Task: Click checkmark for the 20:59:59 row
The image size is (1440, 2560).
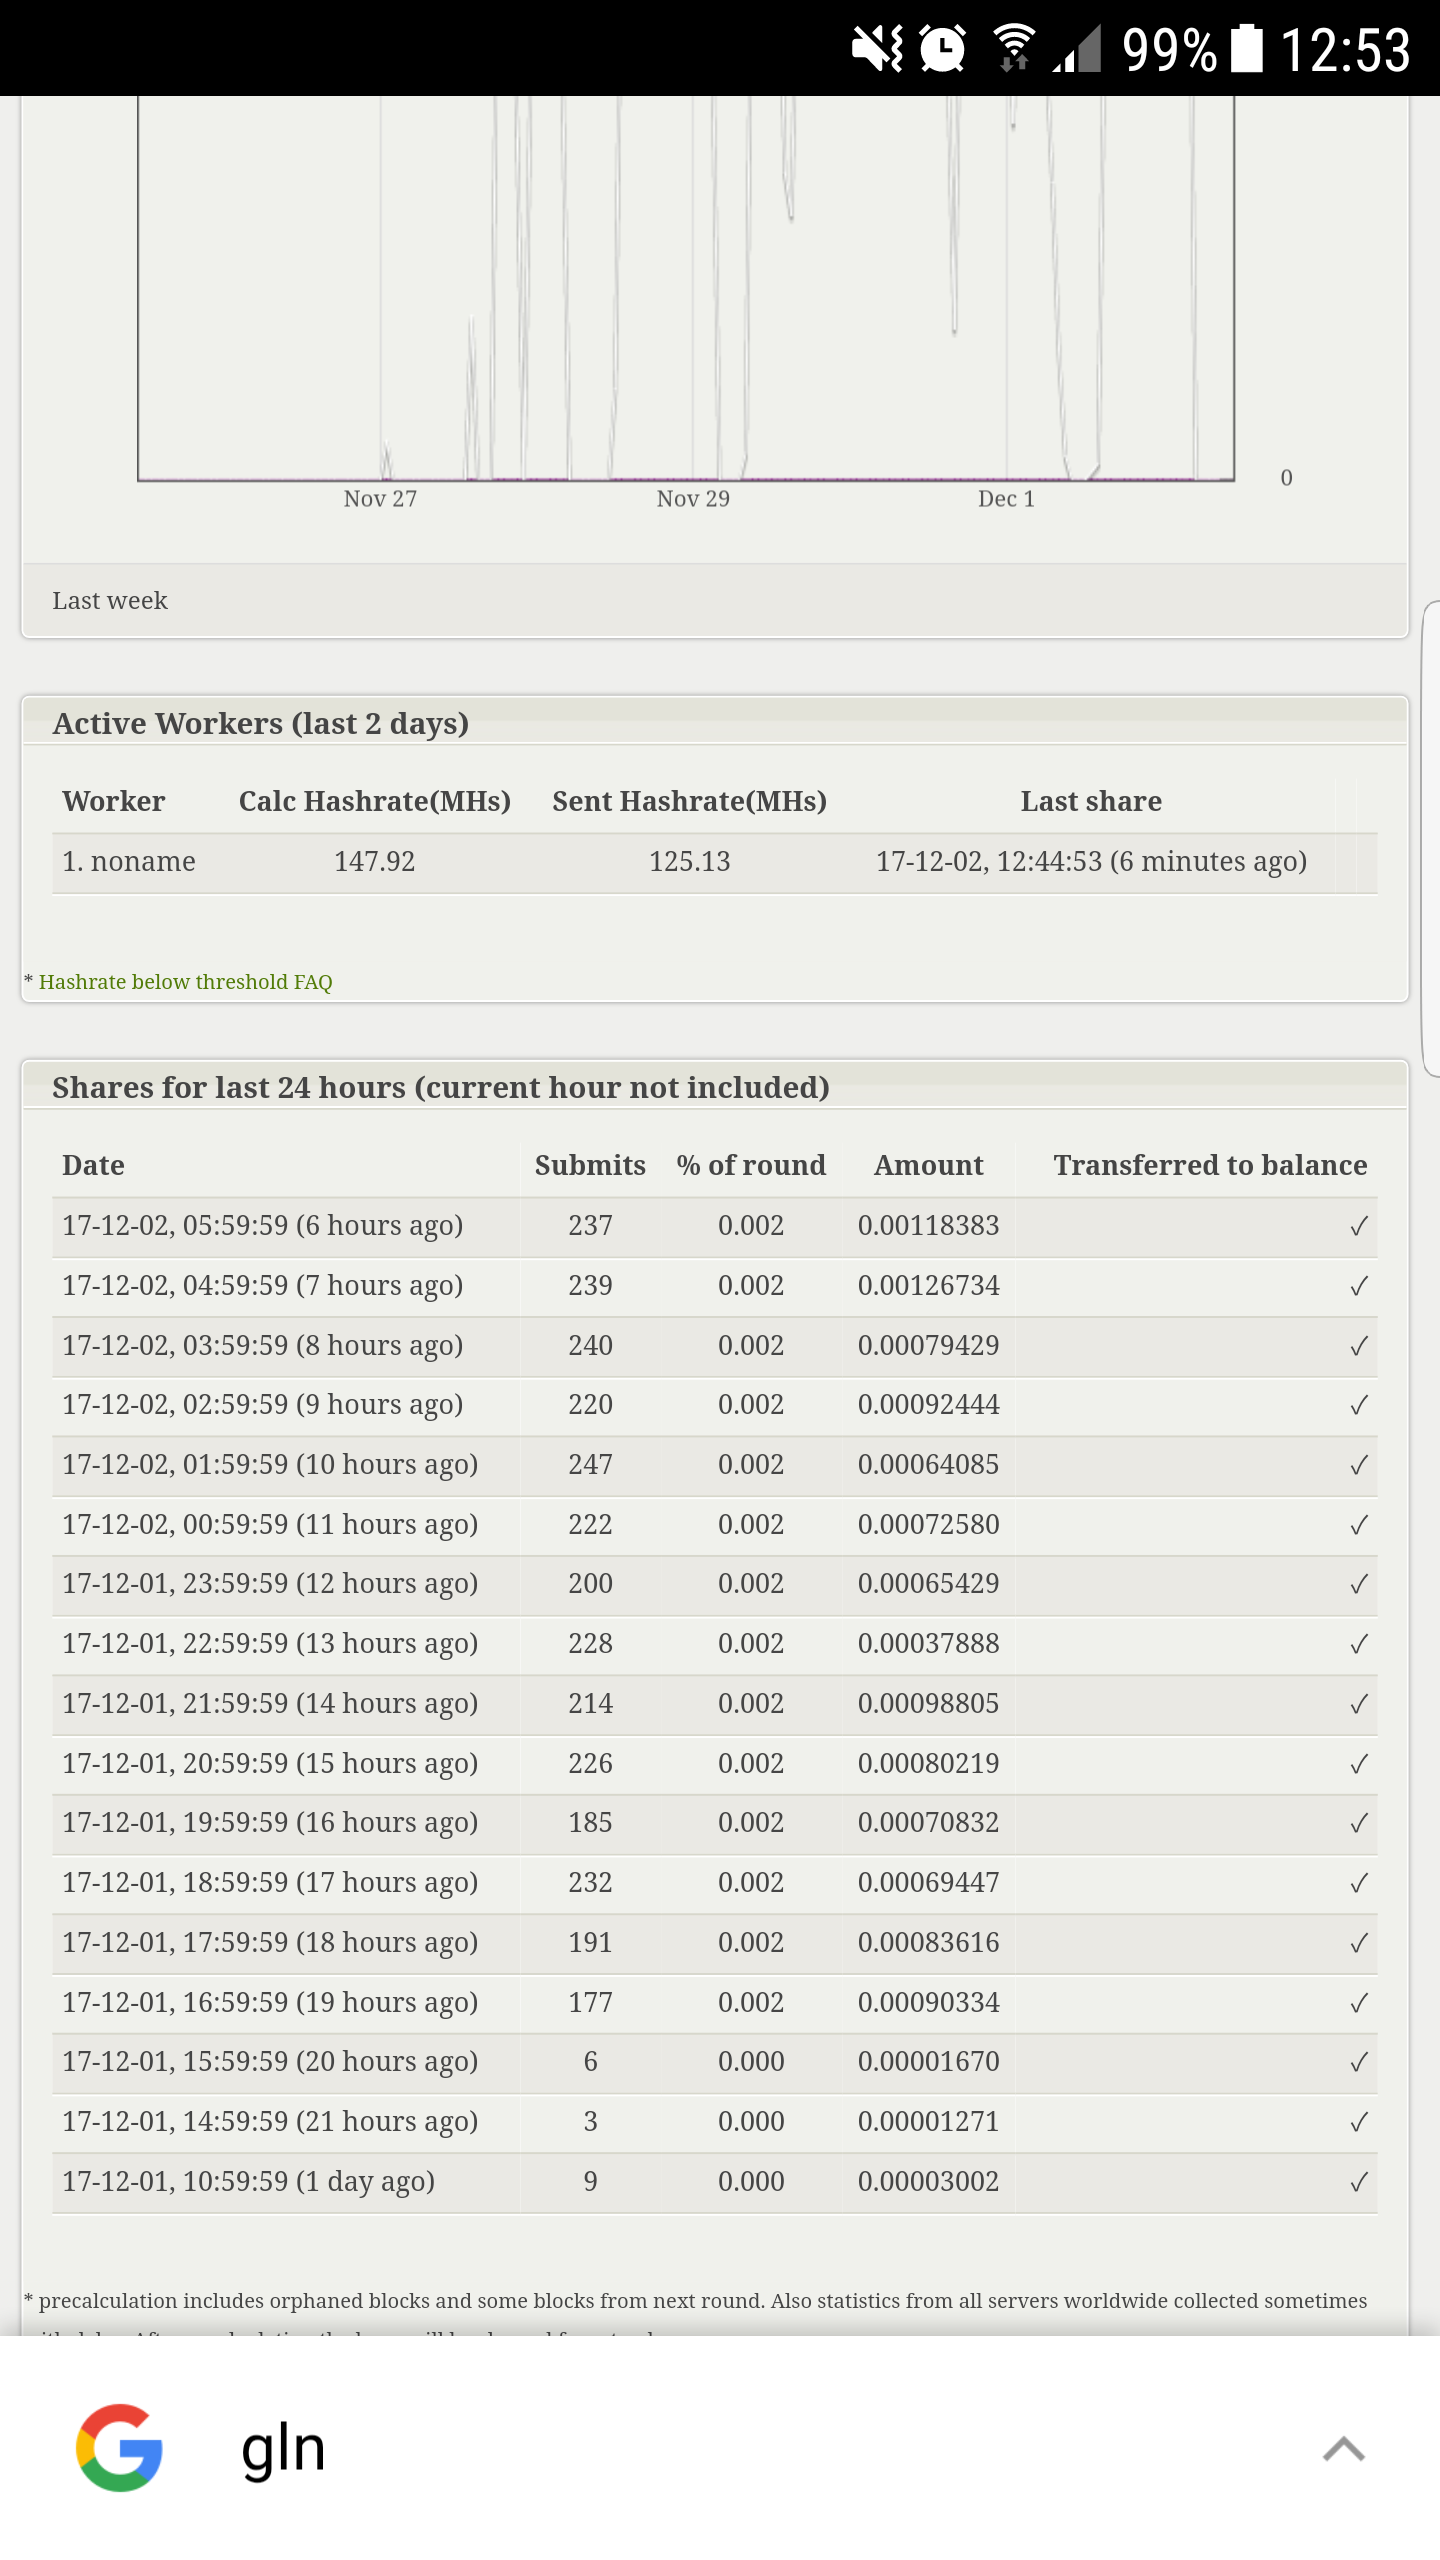Action: [1358, 1765]
